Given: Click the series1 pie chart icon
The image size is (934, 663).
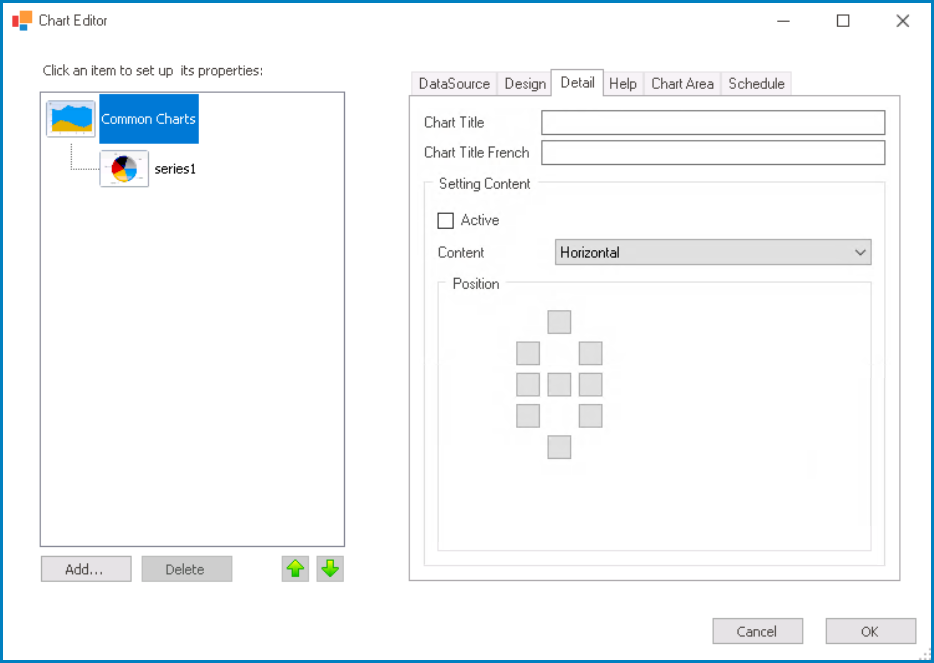Looking at the screenshot, I should point(124,169).
